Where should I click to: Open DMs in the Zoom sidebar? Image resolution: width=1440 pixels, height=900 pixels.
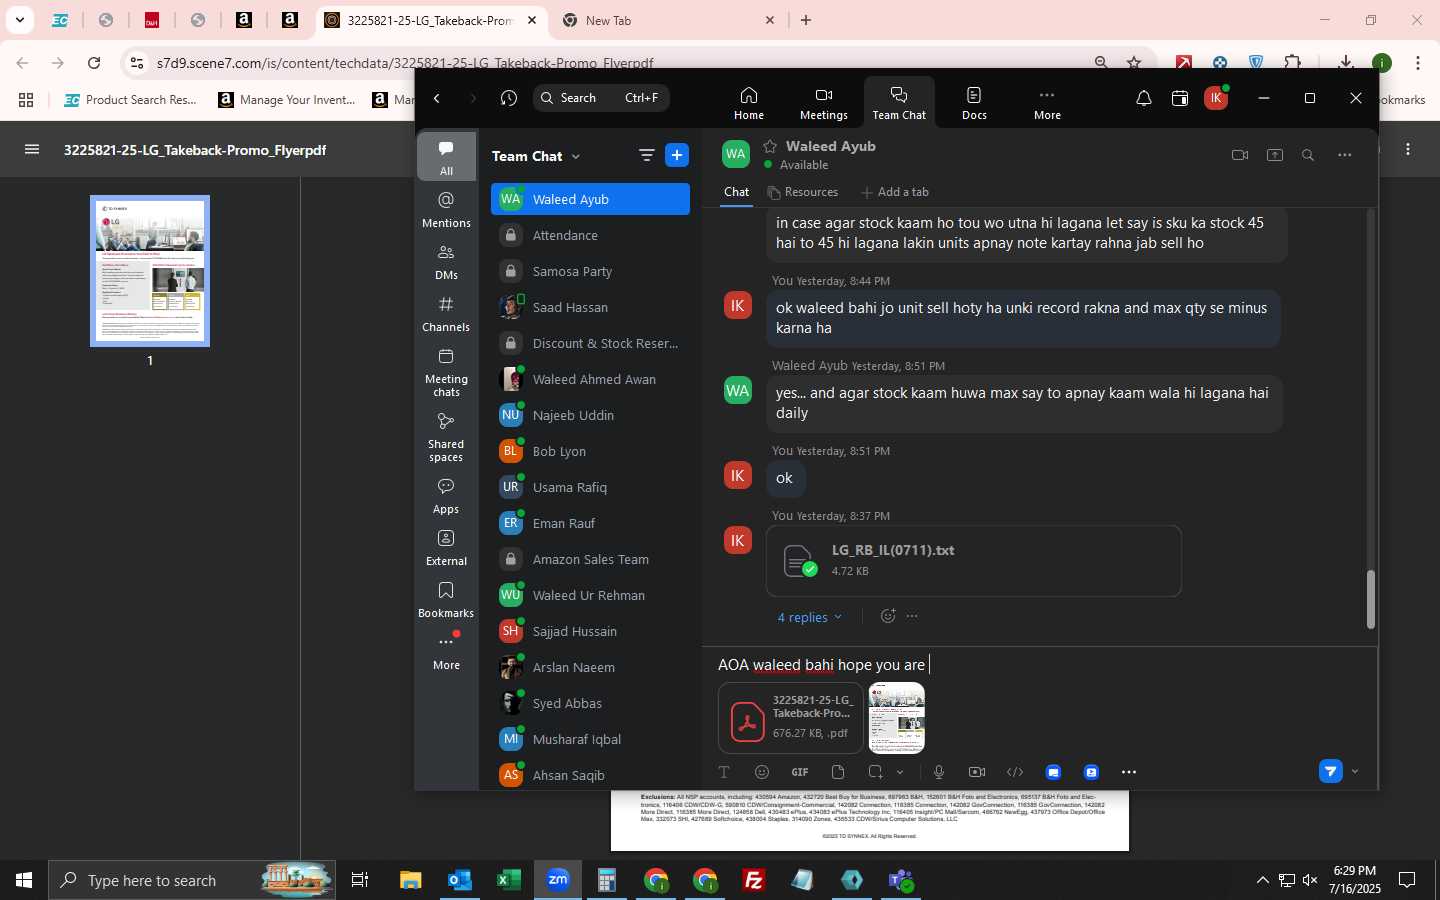click(446, 262)
